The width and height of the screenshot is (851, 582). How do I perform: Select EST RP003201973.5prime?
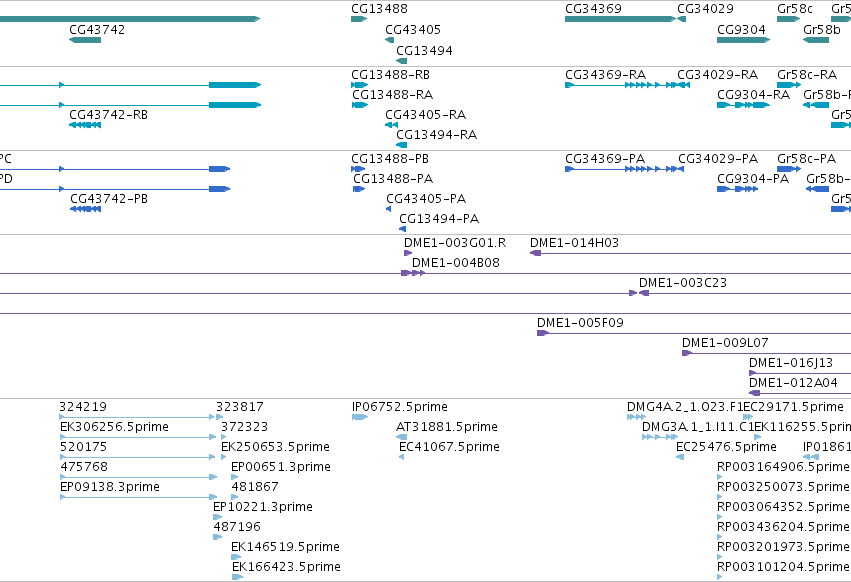[x=720, y=558]
